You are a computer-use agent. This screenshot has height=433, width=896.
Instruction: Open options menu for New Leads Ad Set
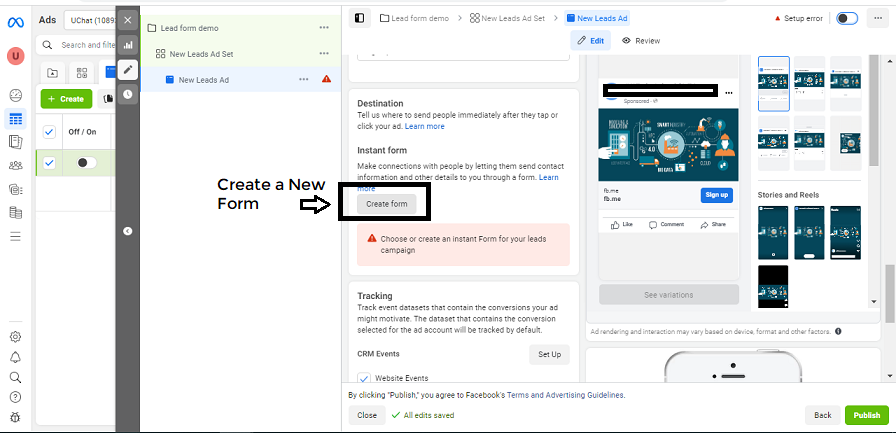323,54
